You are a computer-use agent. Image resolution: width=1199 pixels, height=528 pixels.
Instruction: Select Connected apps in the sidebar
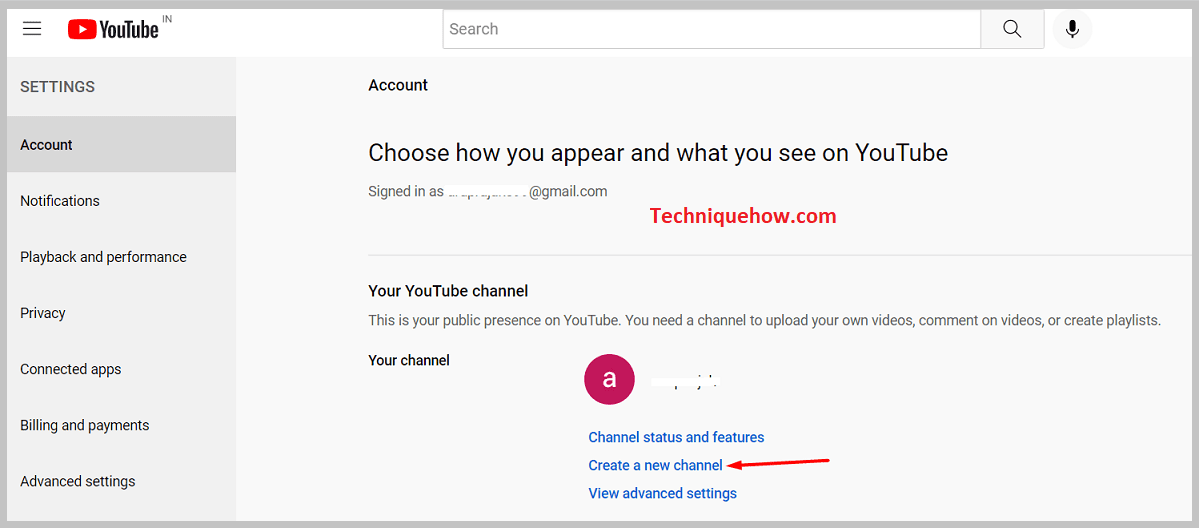[71, 369]
